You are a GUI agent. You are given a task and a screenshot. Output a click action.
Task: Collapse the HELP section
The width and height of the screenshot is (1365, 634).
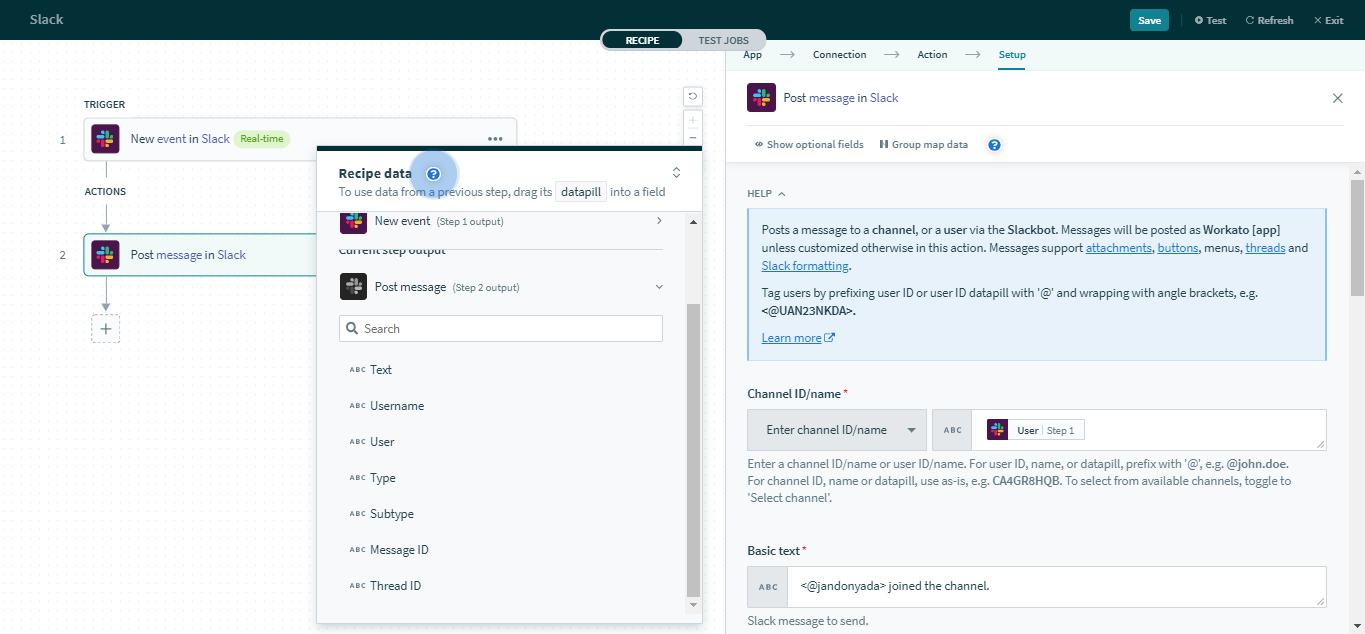point(766,194)
